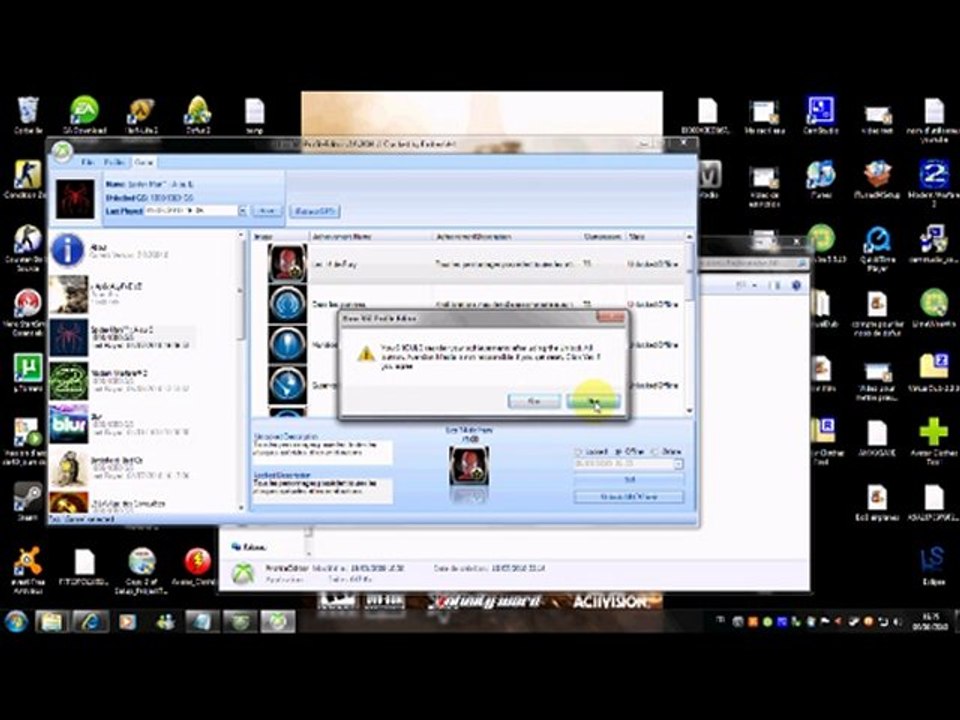Select the Call of Duty game thumbnail in list
The width and height of the screenshot is (960, 720).
click(69, 294)
